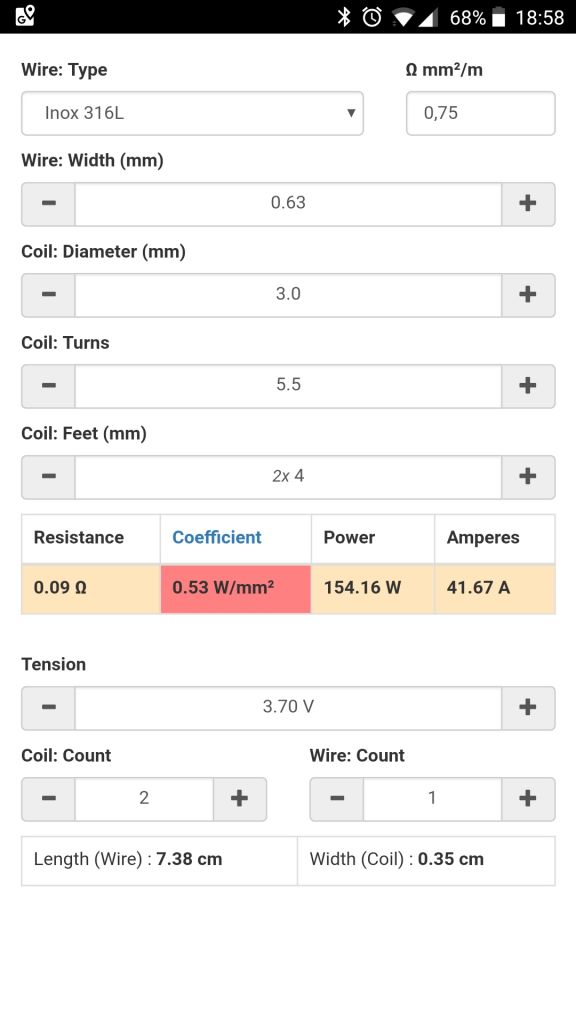The height and width of the screenshot is (1024, 576).
Task: Increase Coil Feet length with plus
Action: pyautogui.click(x=528, y=477)
